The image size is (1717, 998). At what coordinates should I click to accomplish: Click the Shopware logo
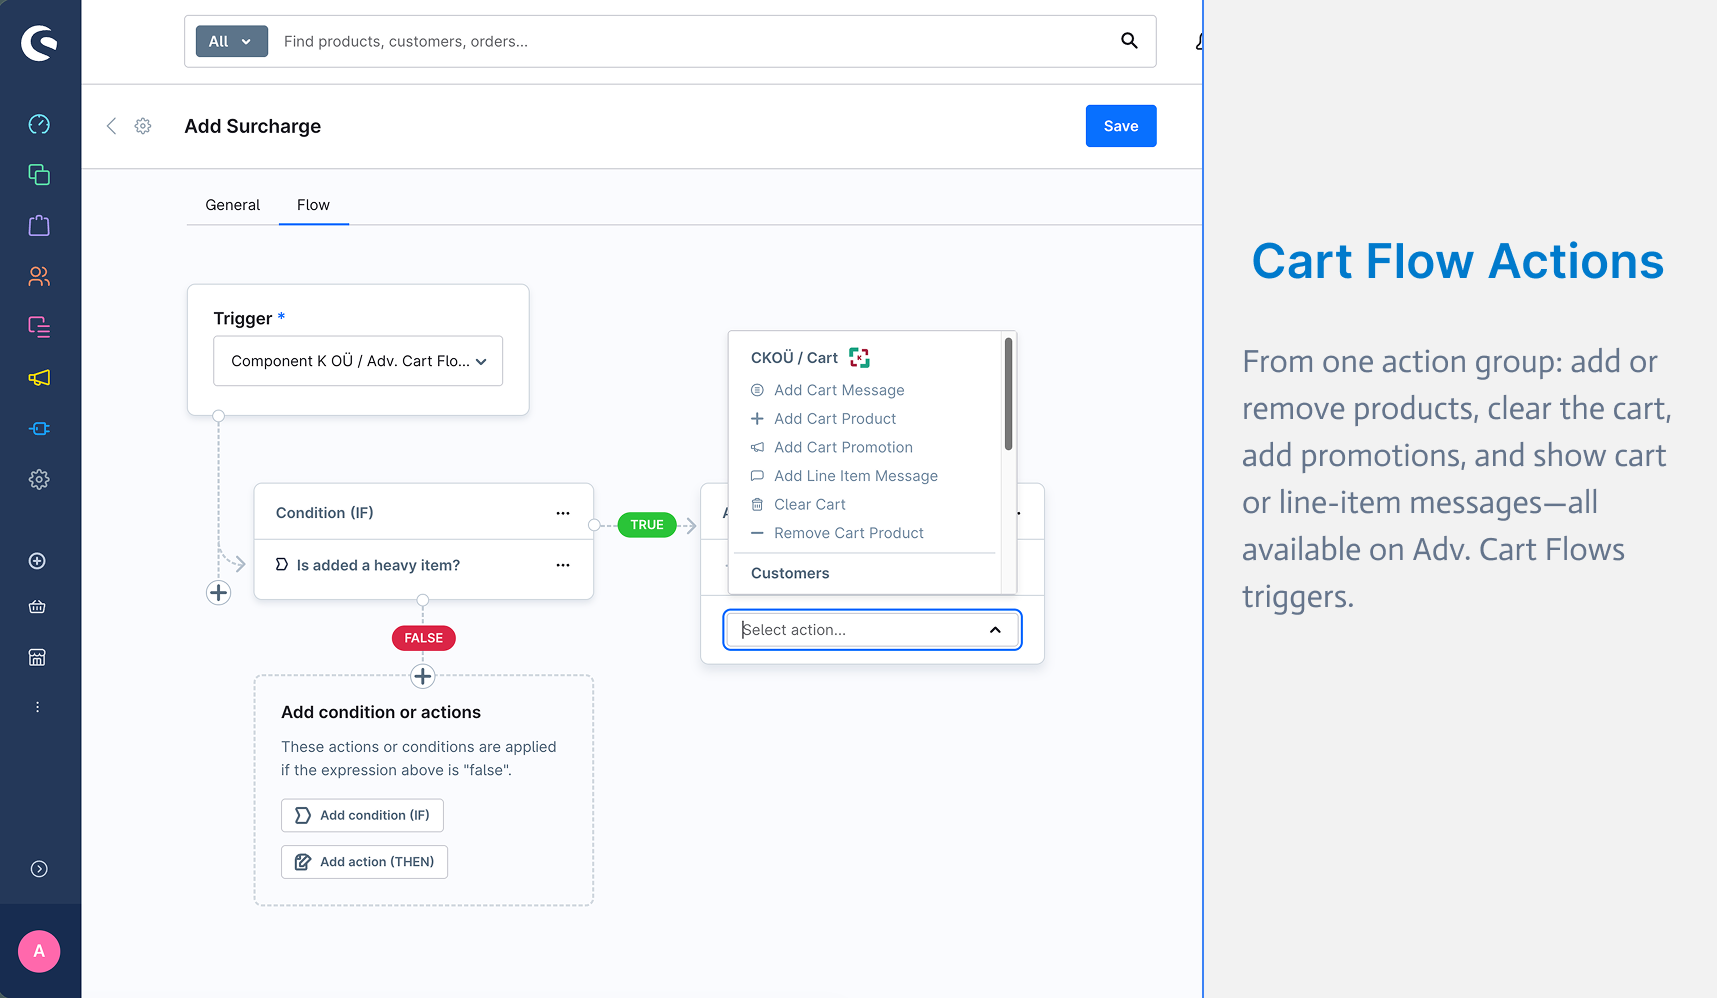[x=39, y=42]
